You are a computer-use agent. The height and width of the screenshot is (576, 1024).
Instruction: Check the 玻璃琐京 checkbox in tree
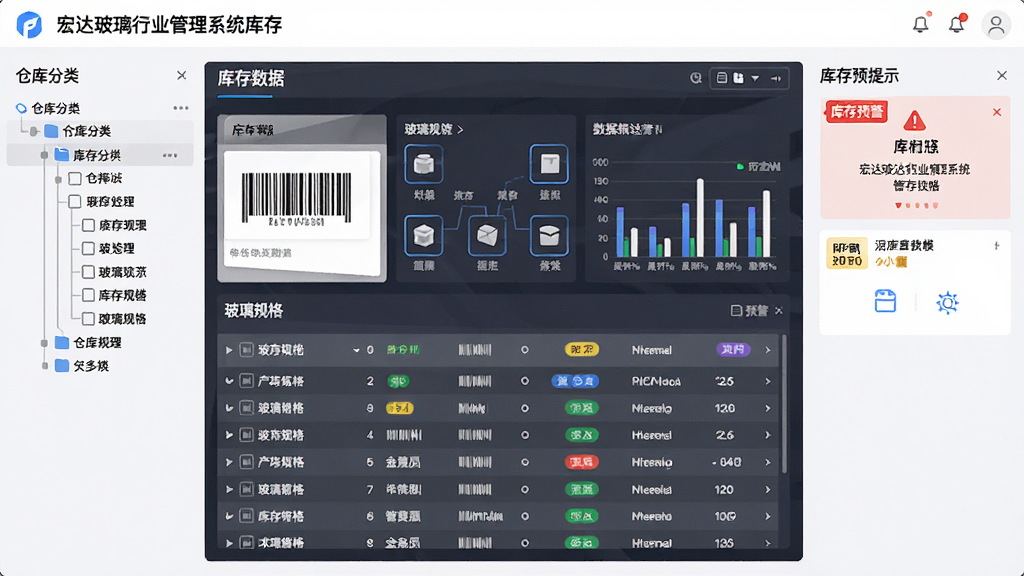pos(88,272)
